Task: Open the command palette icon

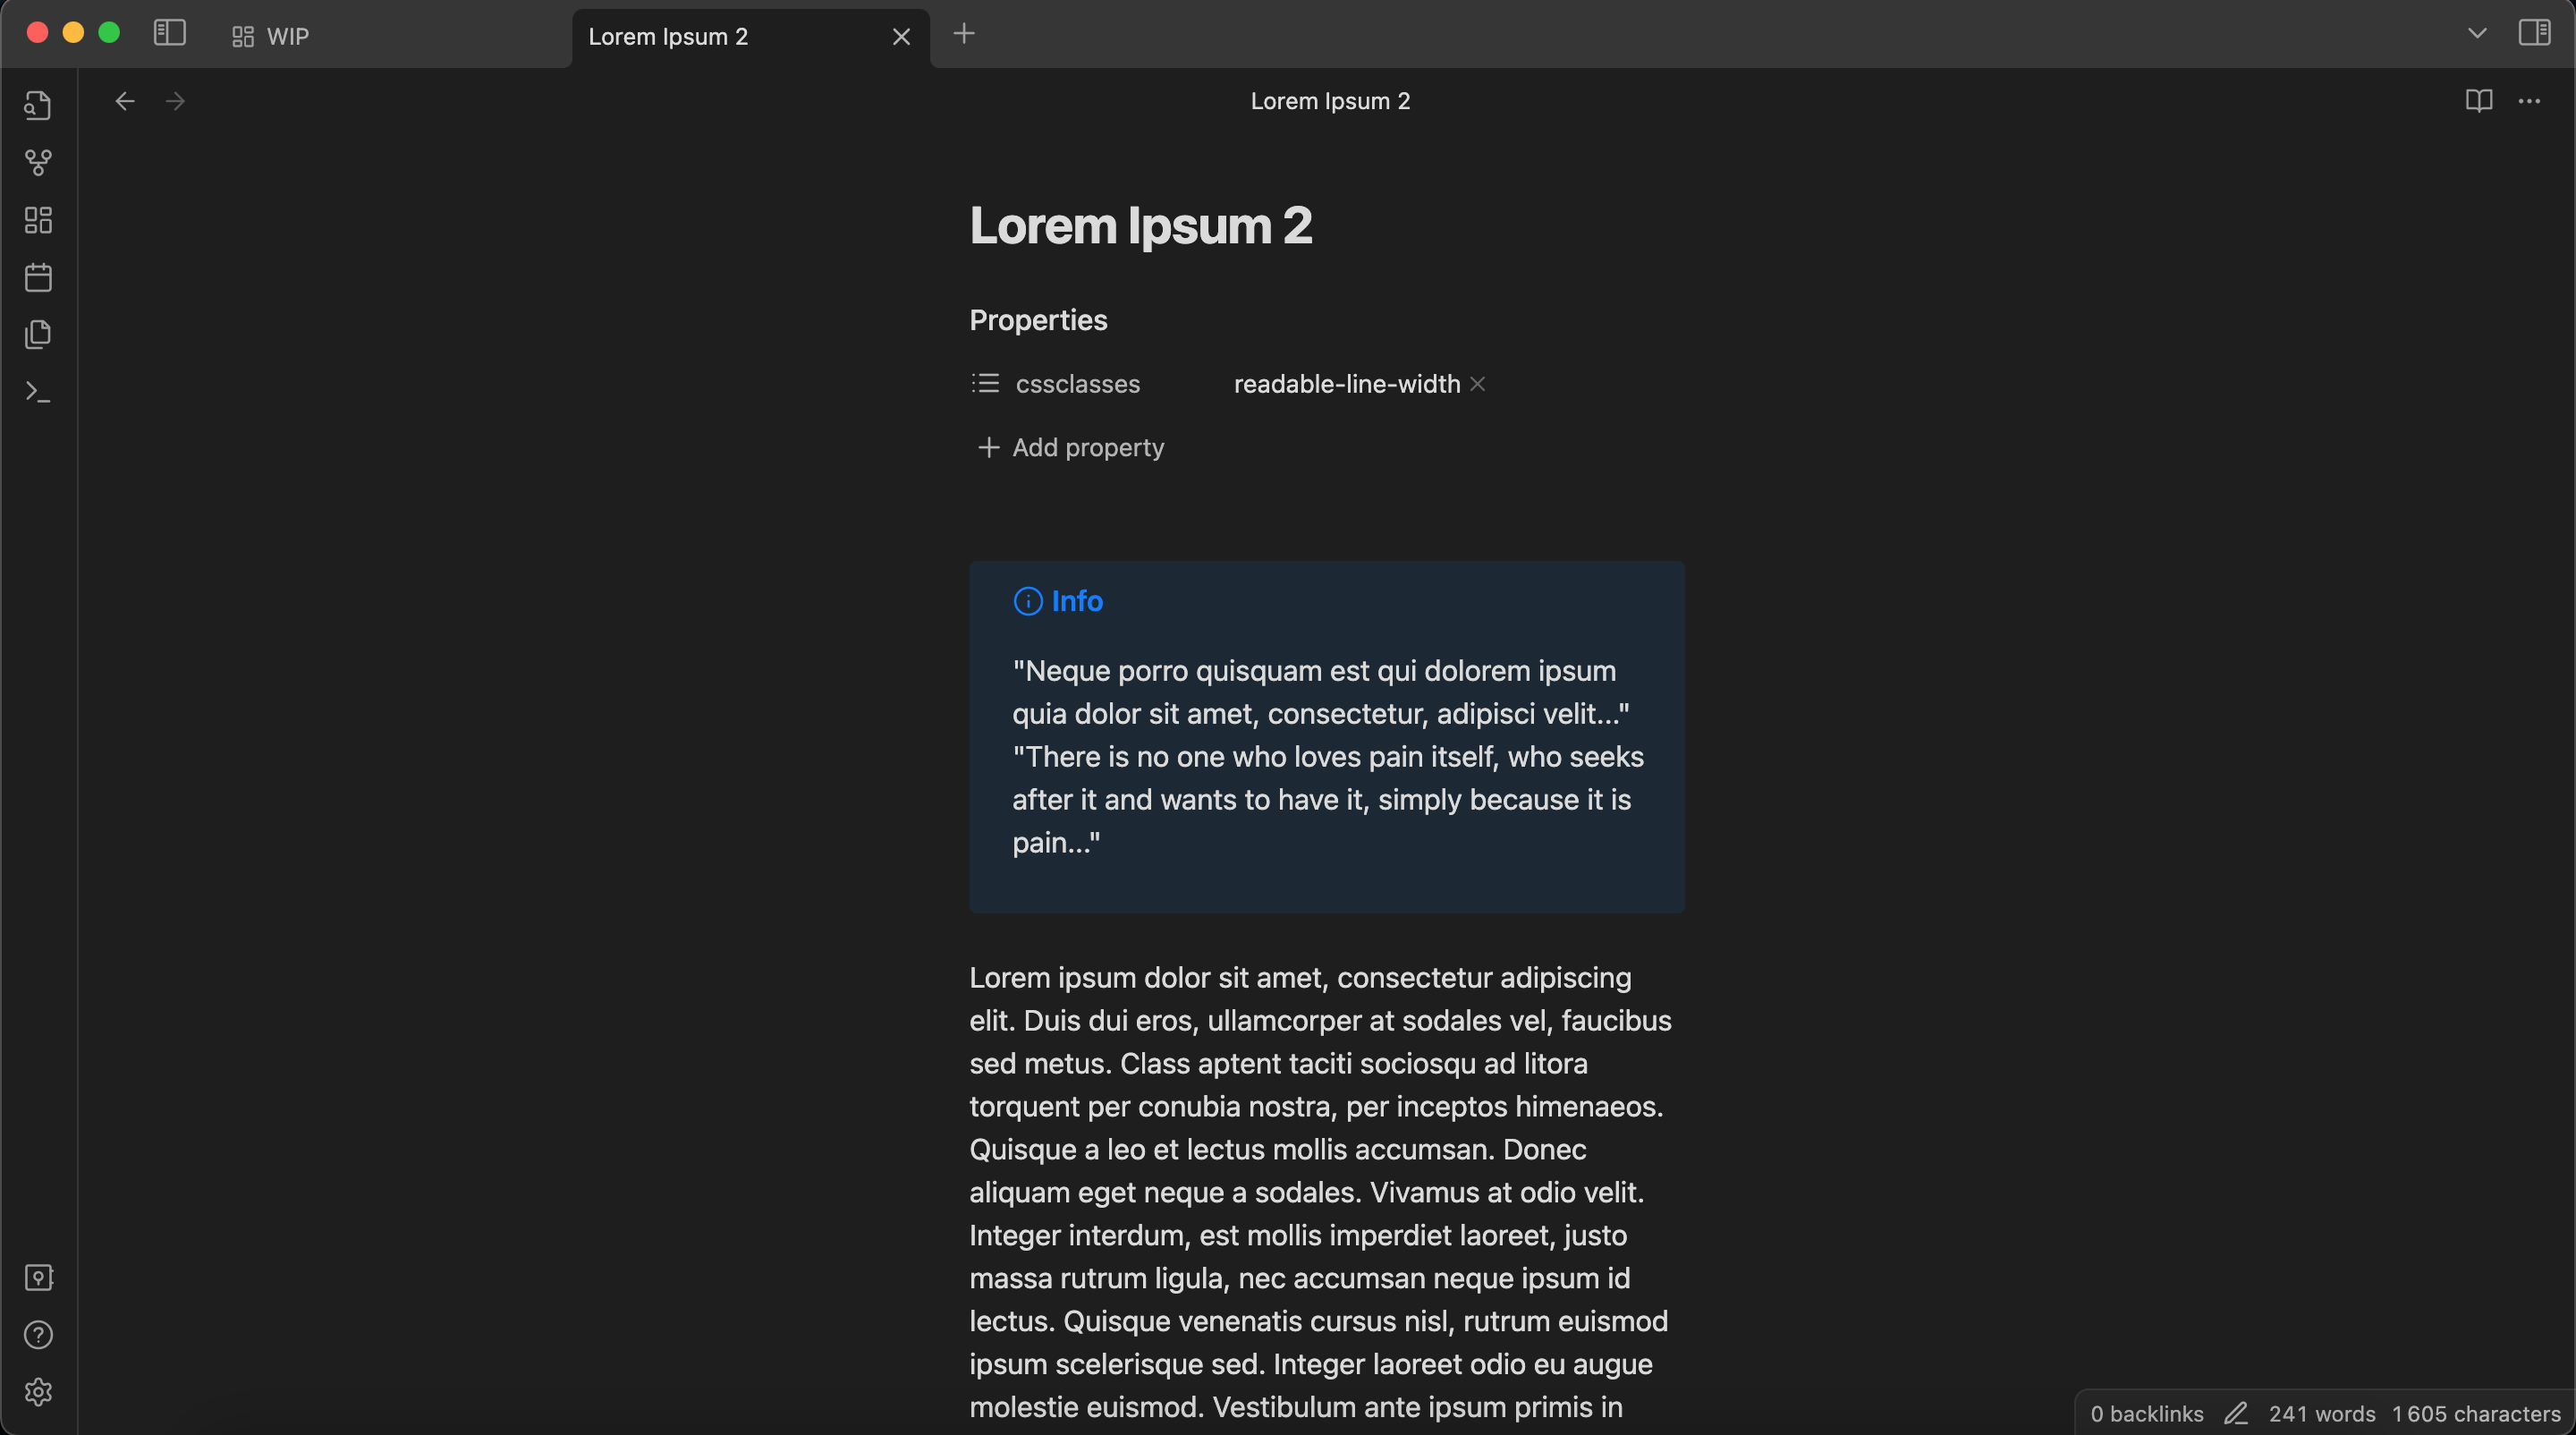Action: pos(38,392)
